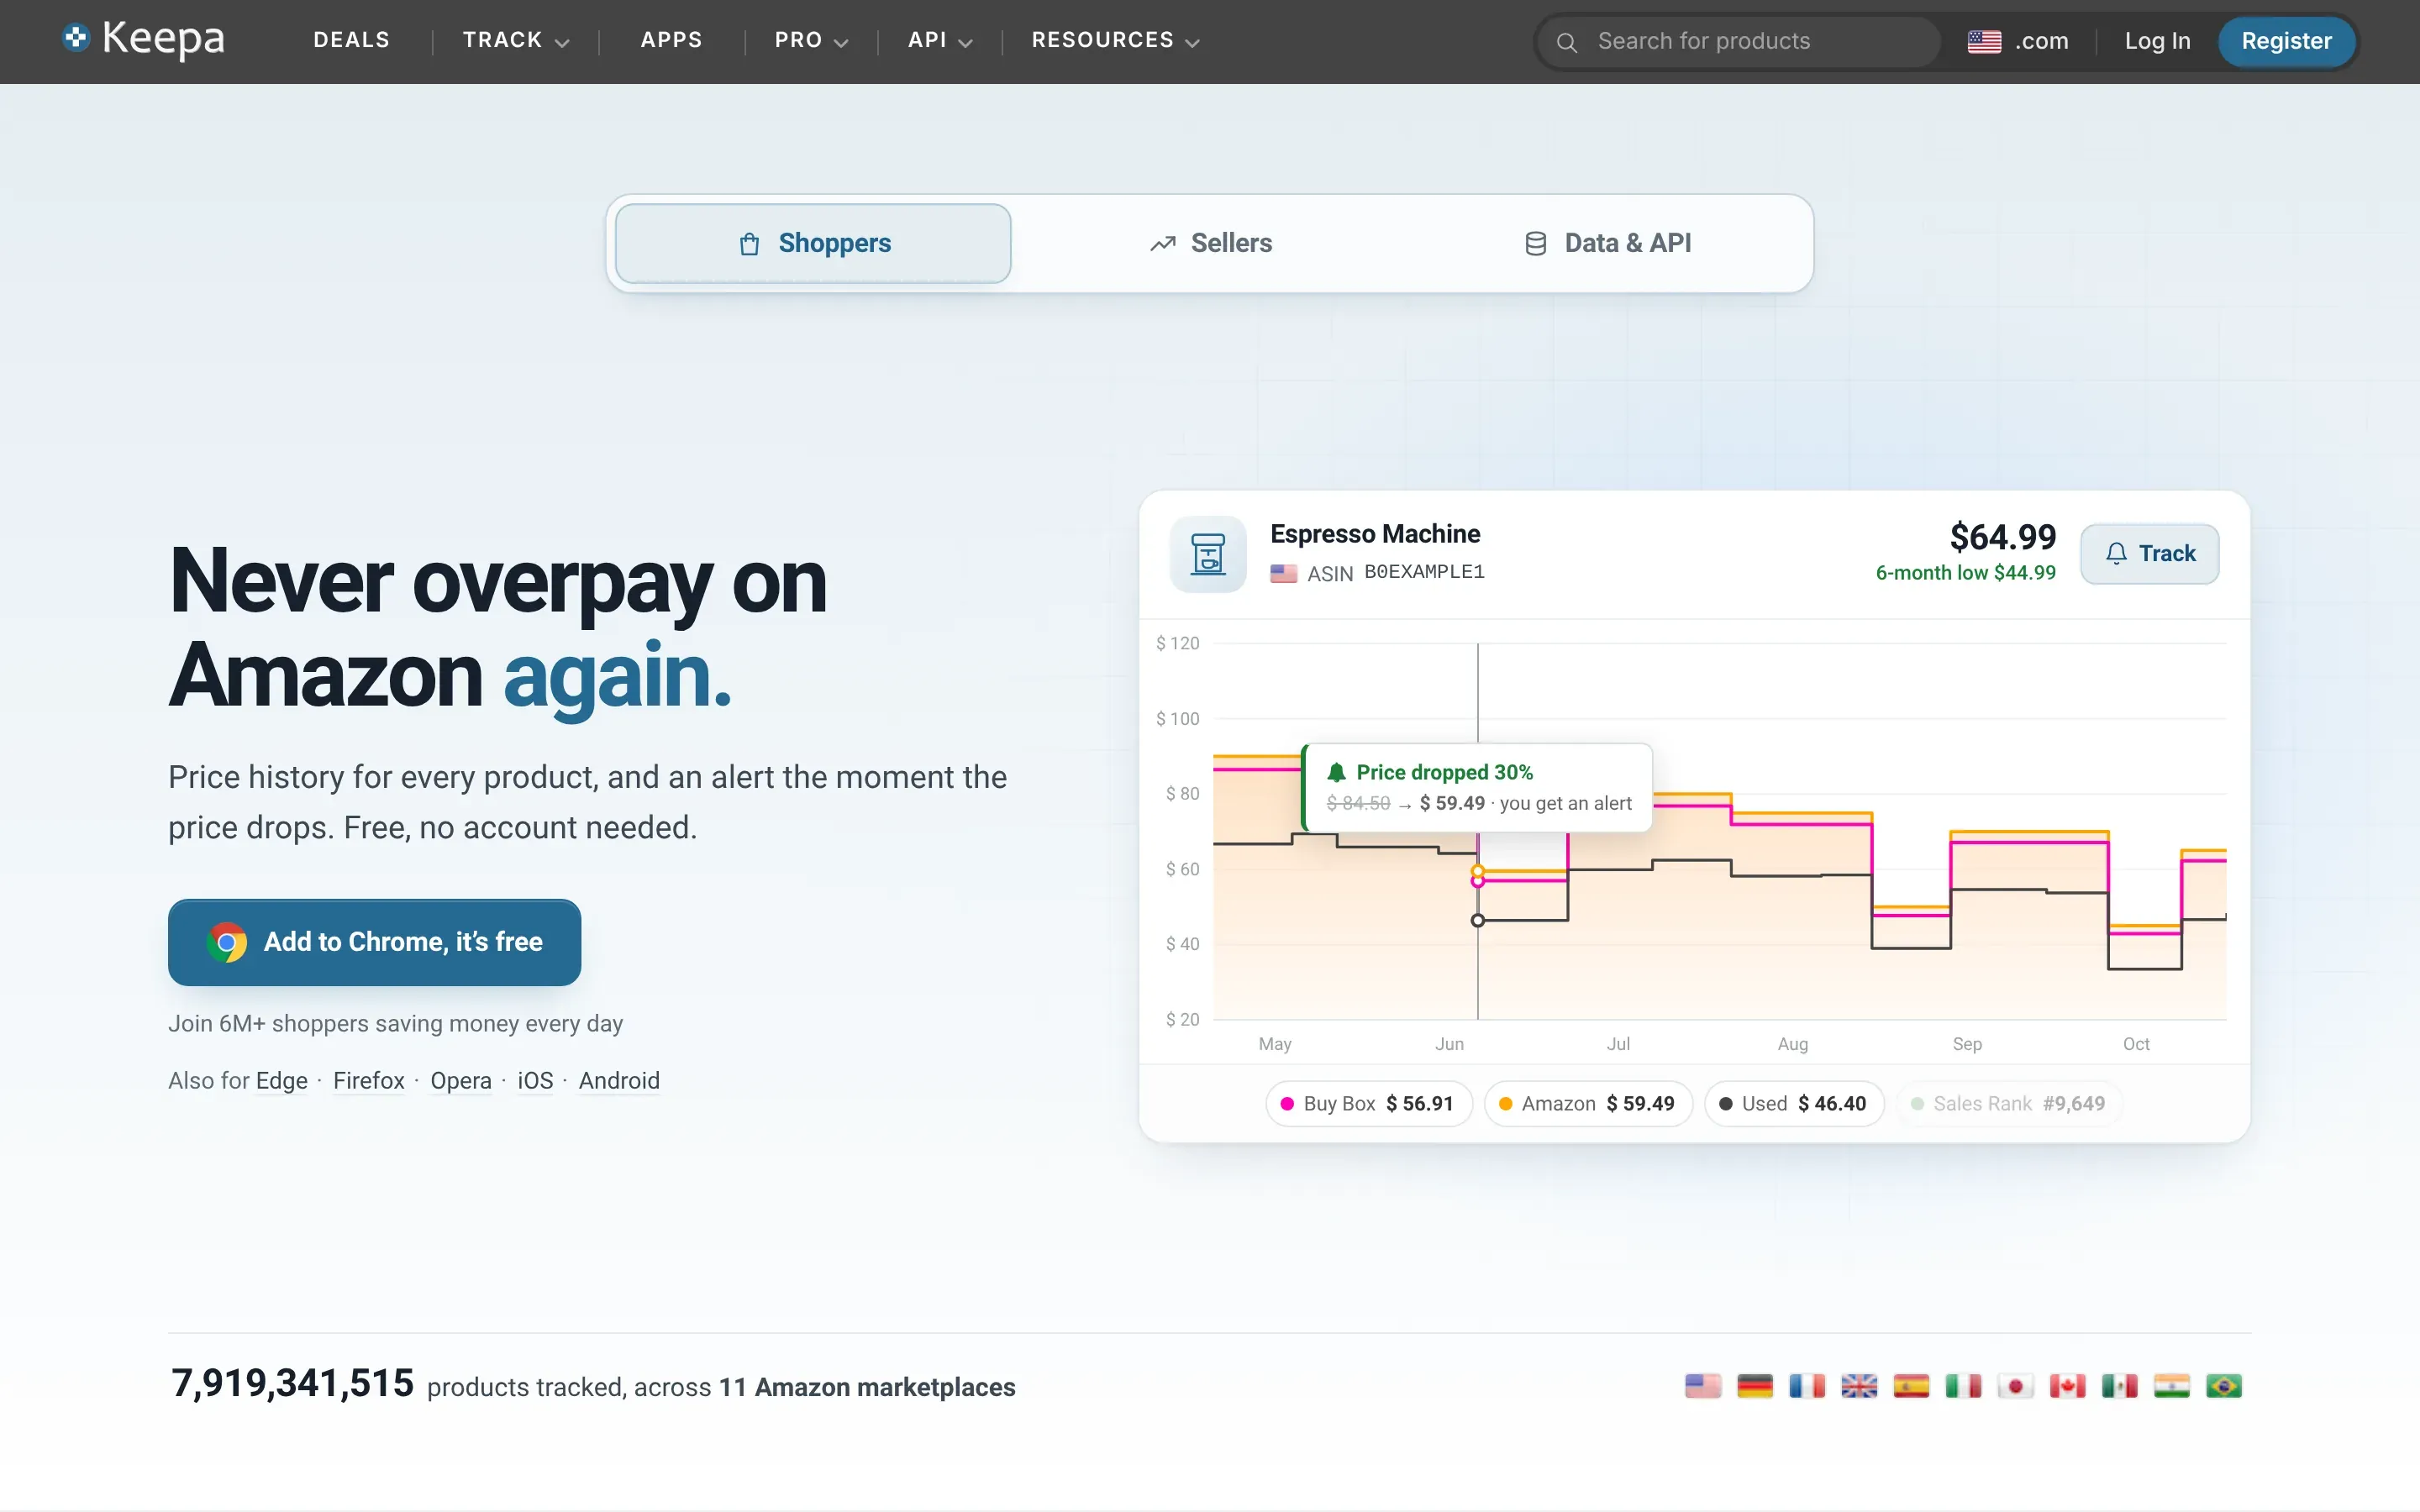The width and height of the screenshot is (2420, 1512).
Task: Open the iOS app link
Action: pos(535,1081)
